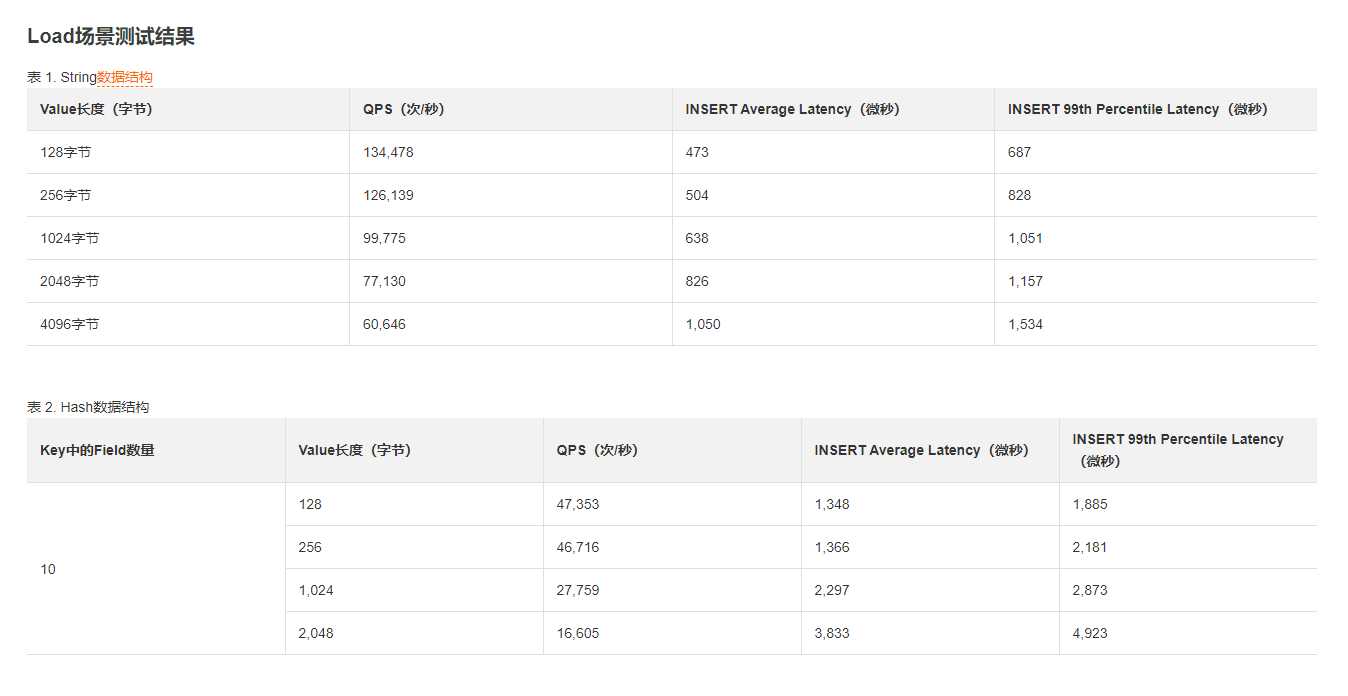The width and height of the screenshot is (1348, 696).
Task: Click Hash table INSERT 99th Percentile header
Action: [1177, 450]
